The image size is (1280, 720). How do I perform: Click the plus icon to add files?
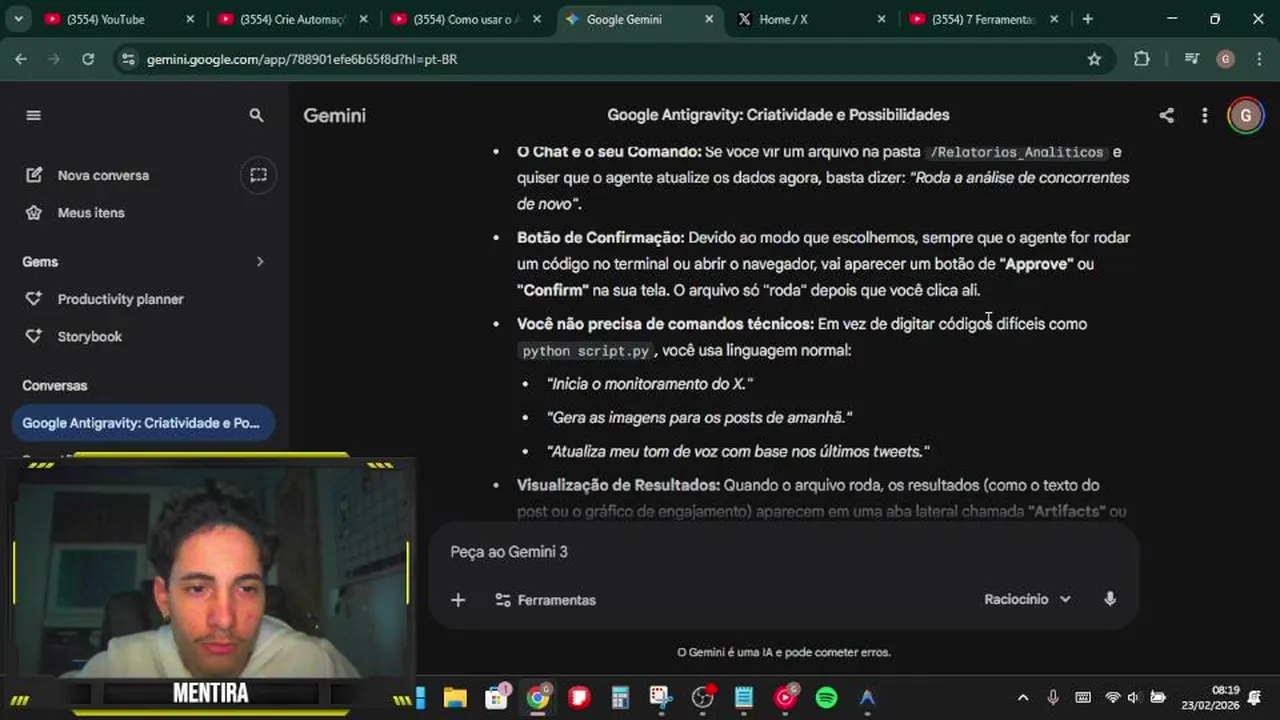point(458,600)
